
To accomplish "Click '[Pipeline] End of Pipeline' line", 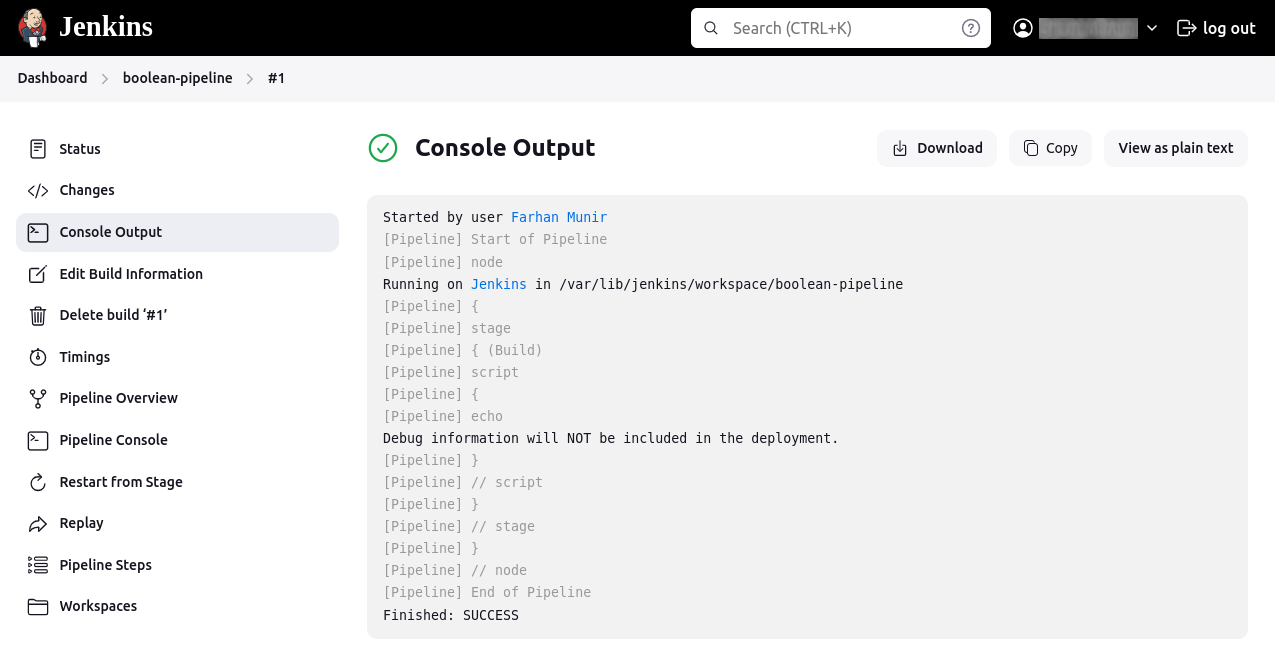I will [x=487, y=592].
